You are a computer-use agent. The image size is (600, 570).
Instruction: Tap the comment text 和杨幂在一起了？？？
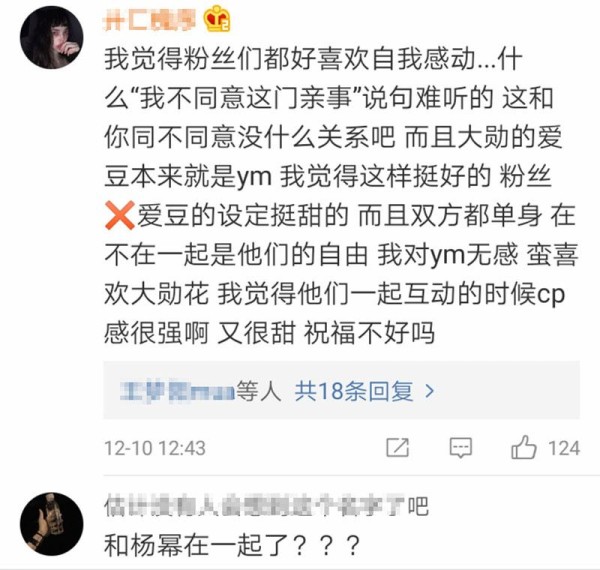point(232,546)
